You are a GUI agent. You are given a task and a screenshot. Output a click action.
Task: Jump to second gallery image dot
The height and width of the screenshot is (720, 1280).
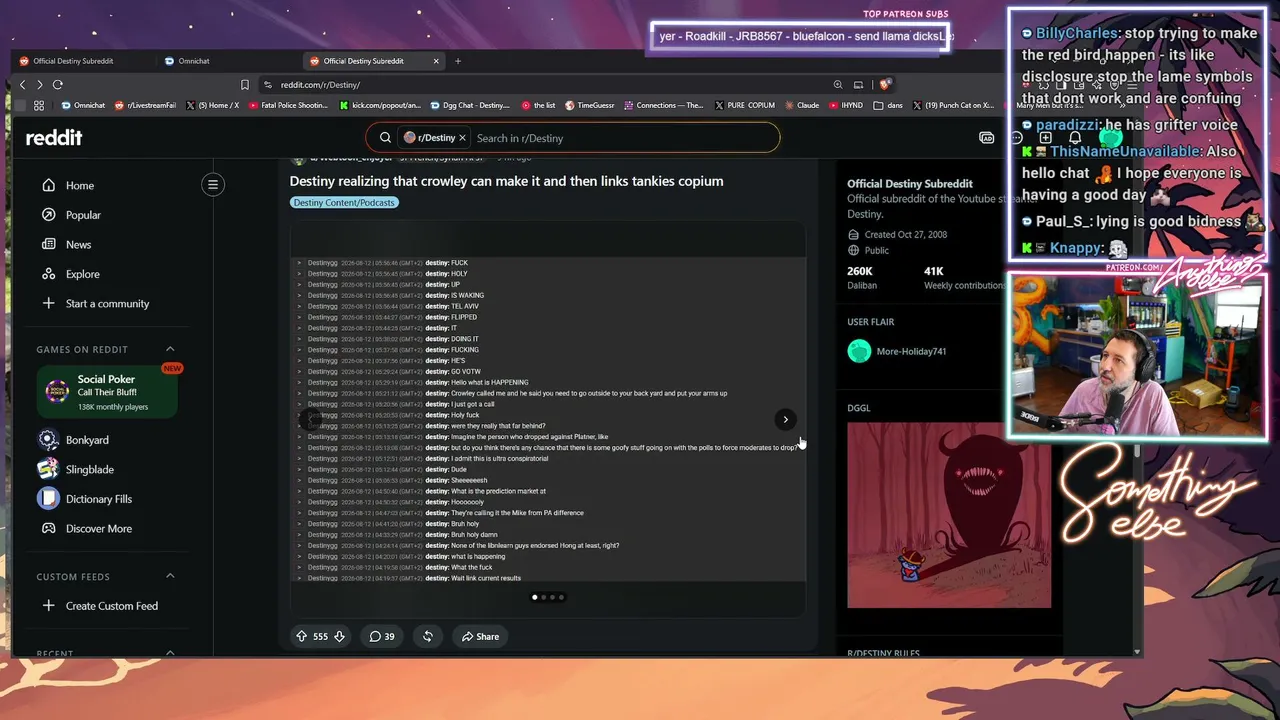543,597
